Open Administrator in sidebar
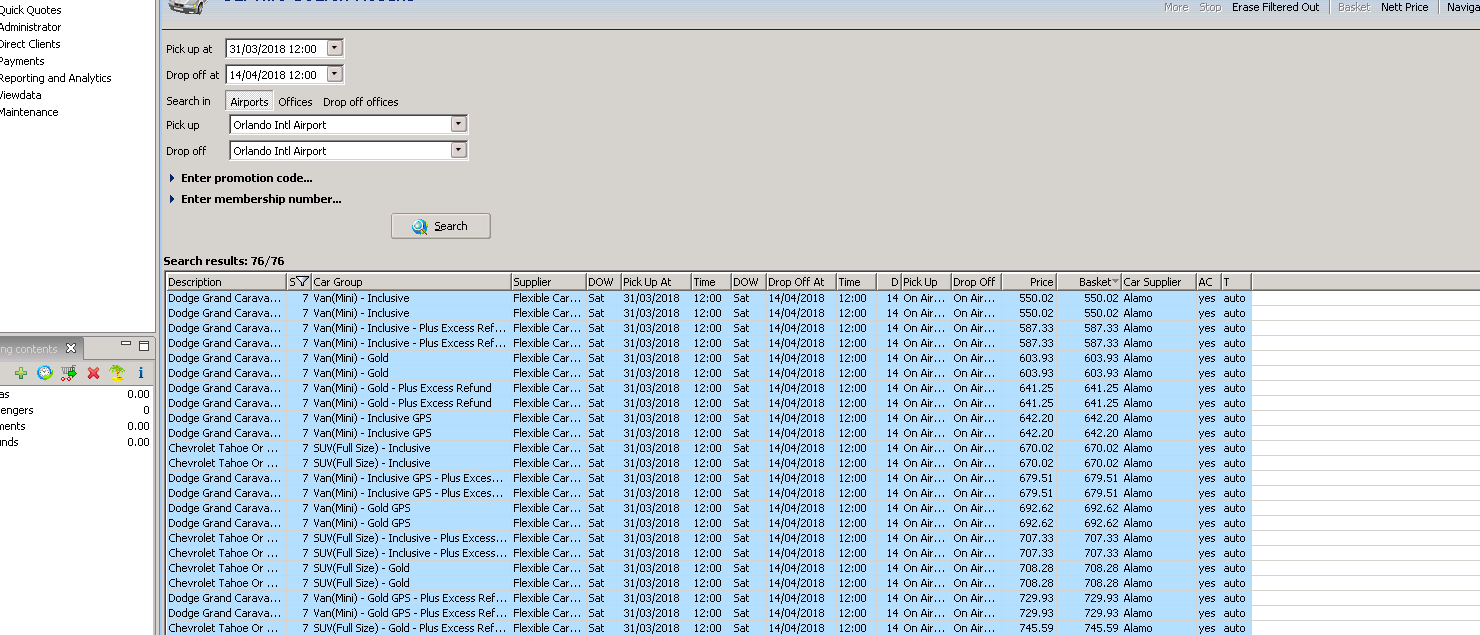 pyautogui.click(x=30, y=27)
